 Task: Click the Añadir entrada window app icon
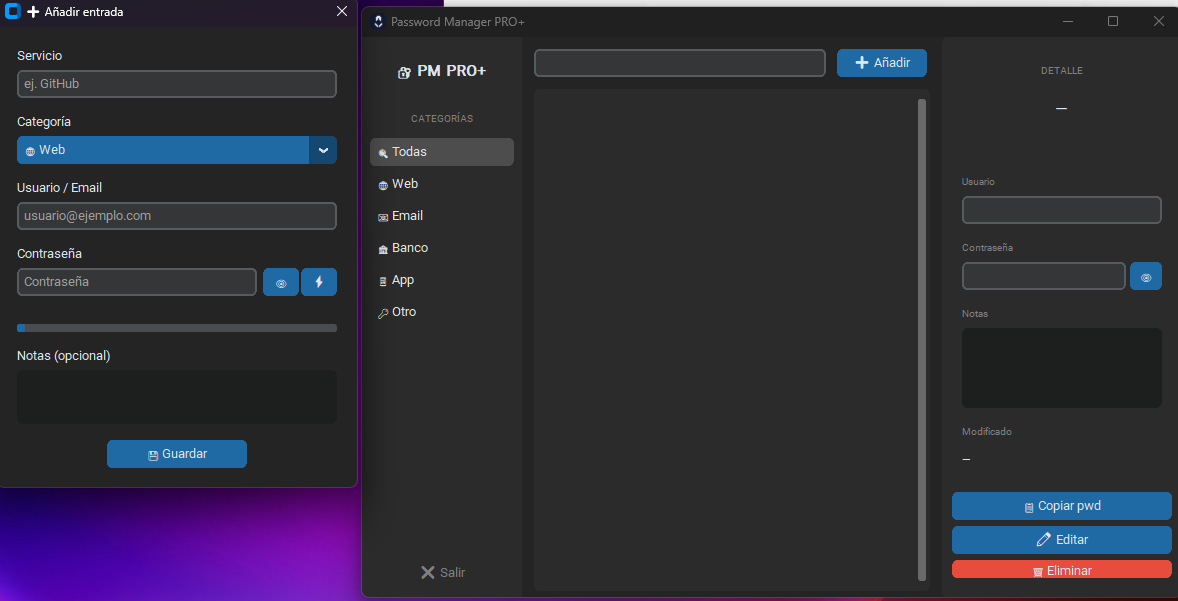[x=12, y=12]
